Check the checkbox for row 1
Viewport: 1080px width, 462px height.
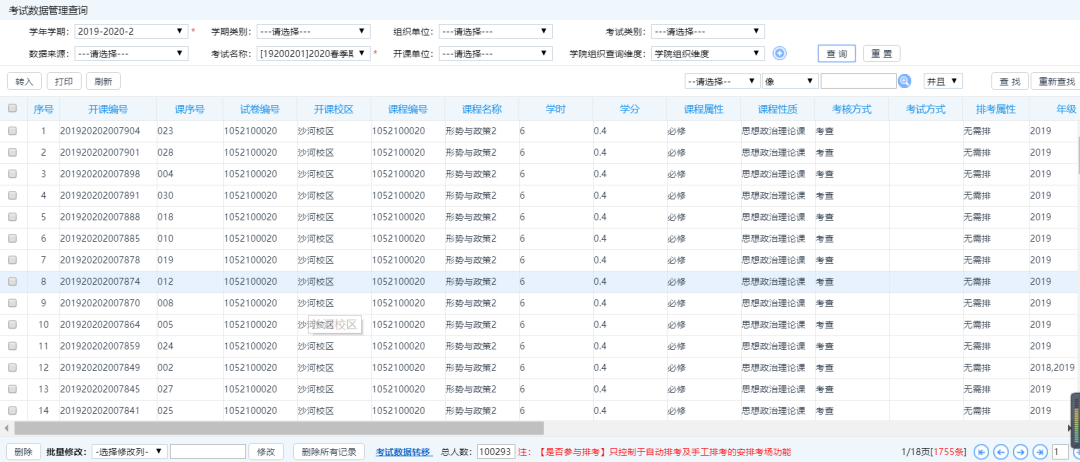pos(12,131)
